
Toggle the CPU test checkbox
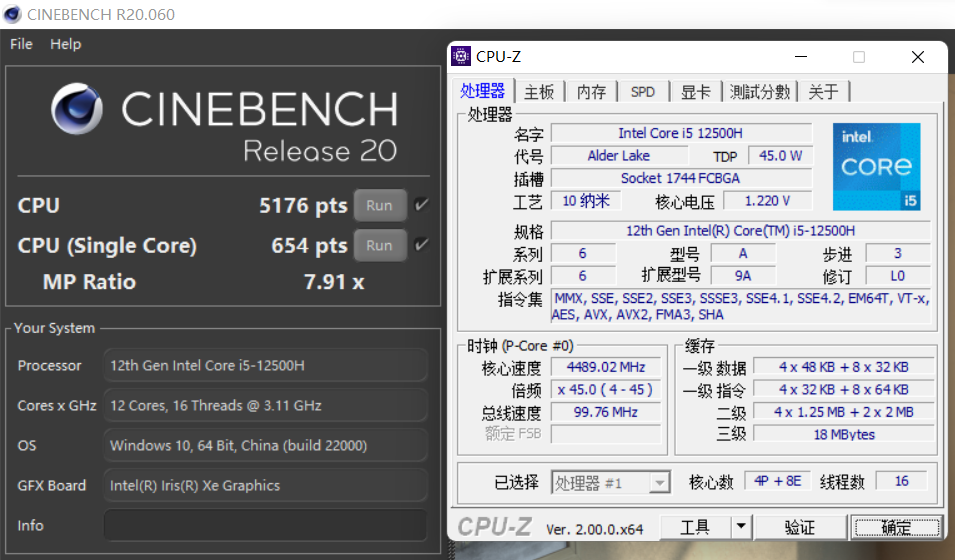pyautogui.click(x=421, y=205)
